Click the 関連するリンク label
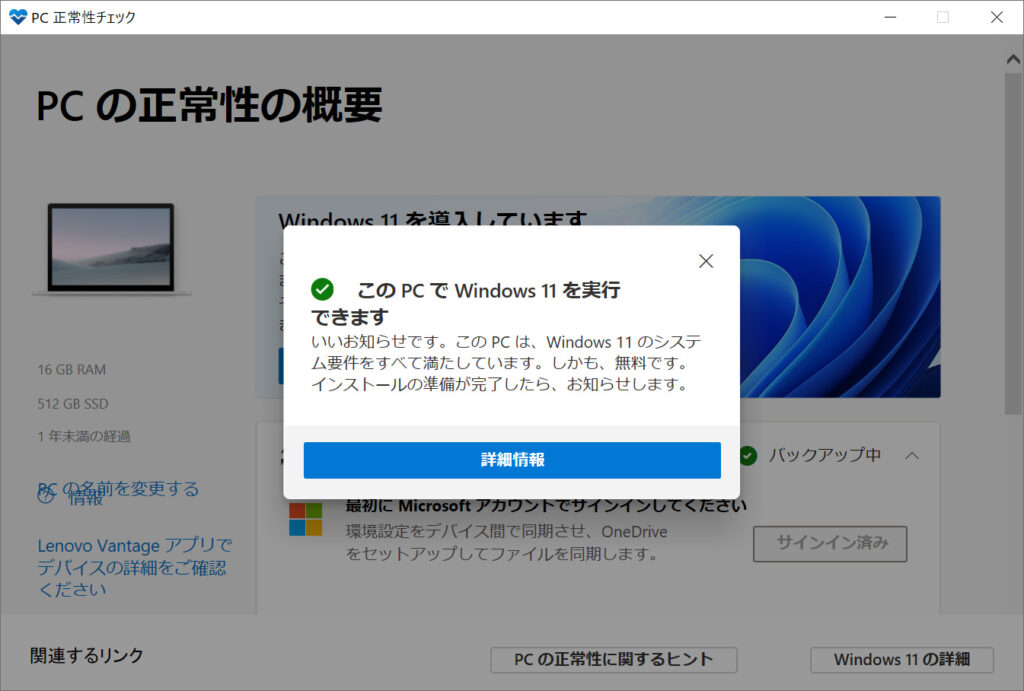The width and height of the screenshot is (1024, 691). tap(87, 655)
